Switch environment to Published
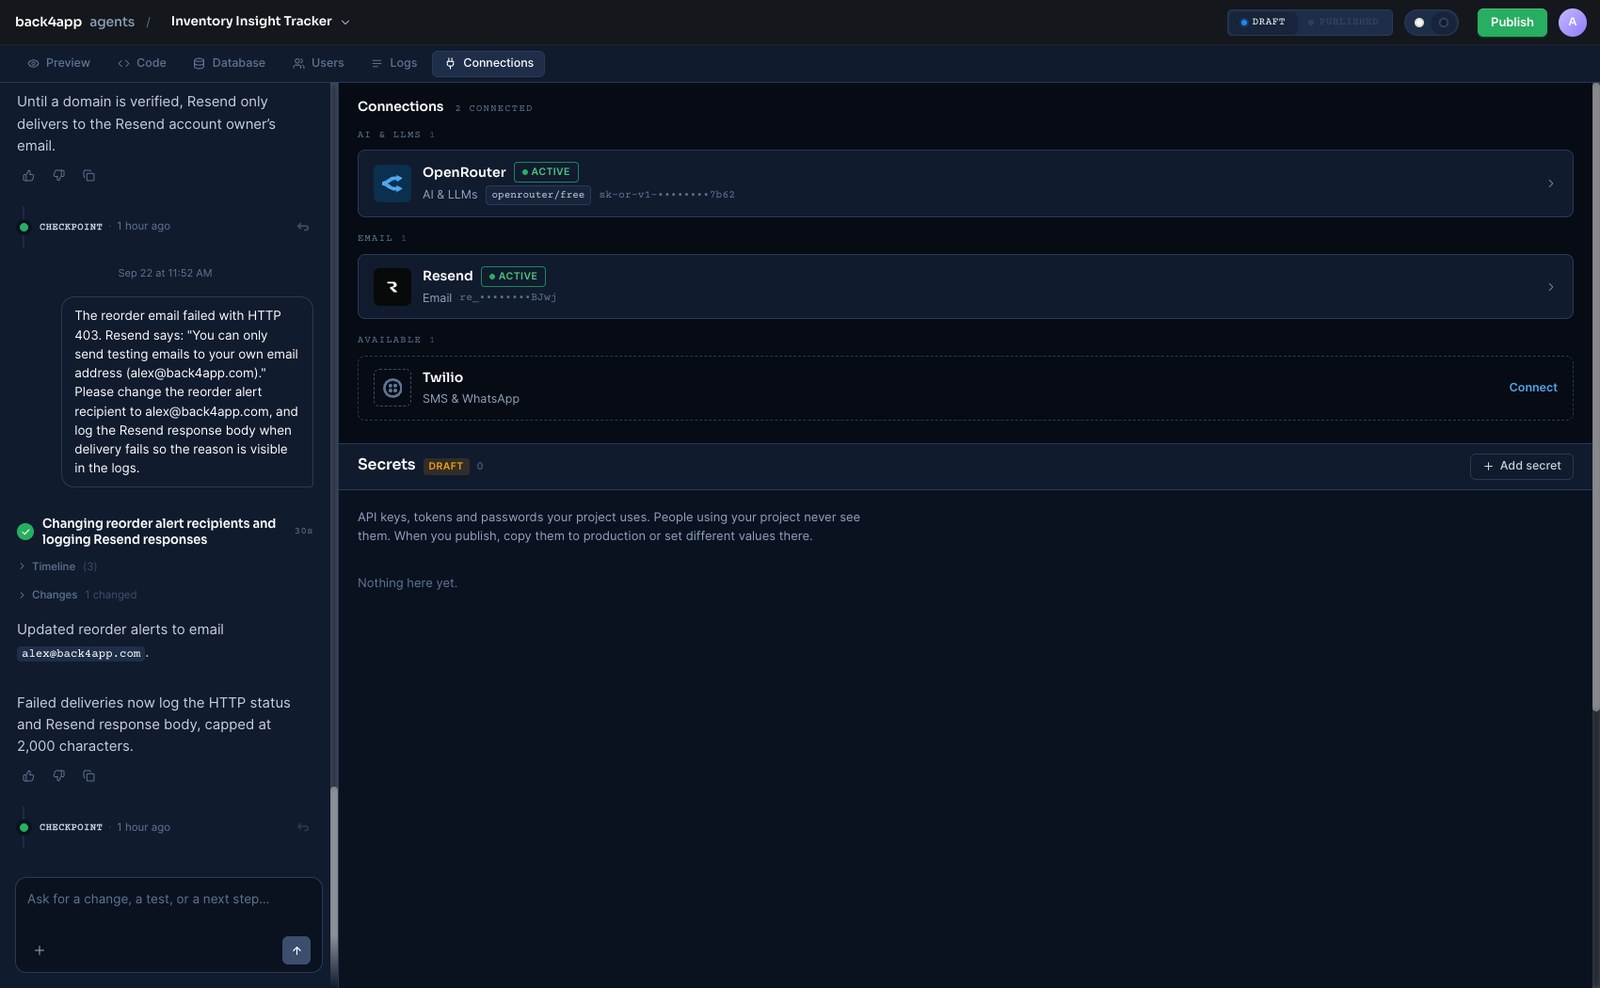The height and width of the screenshot is (988, 1600). [1343, 22]
